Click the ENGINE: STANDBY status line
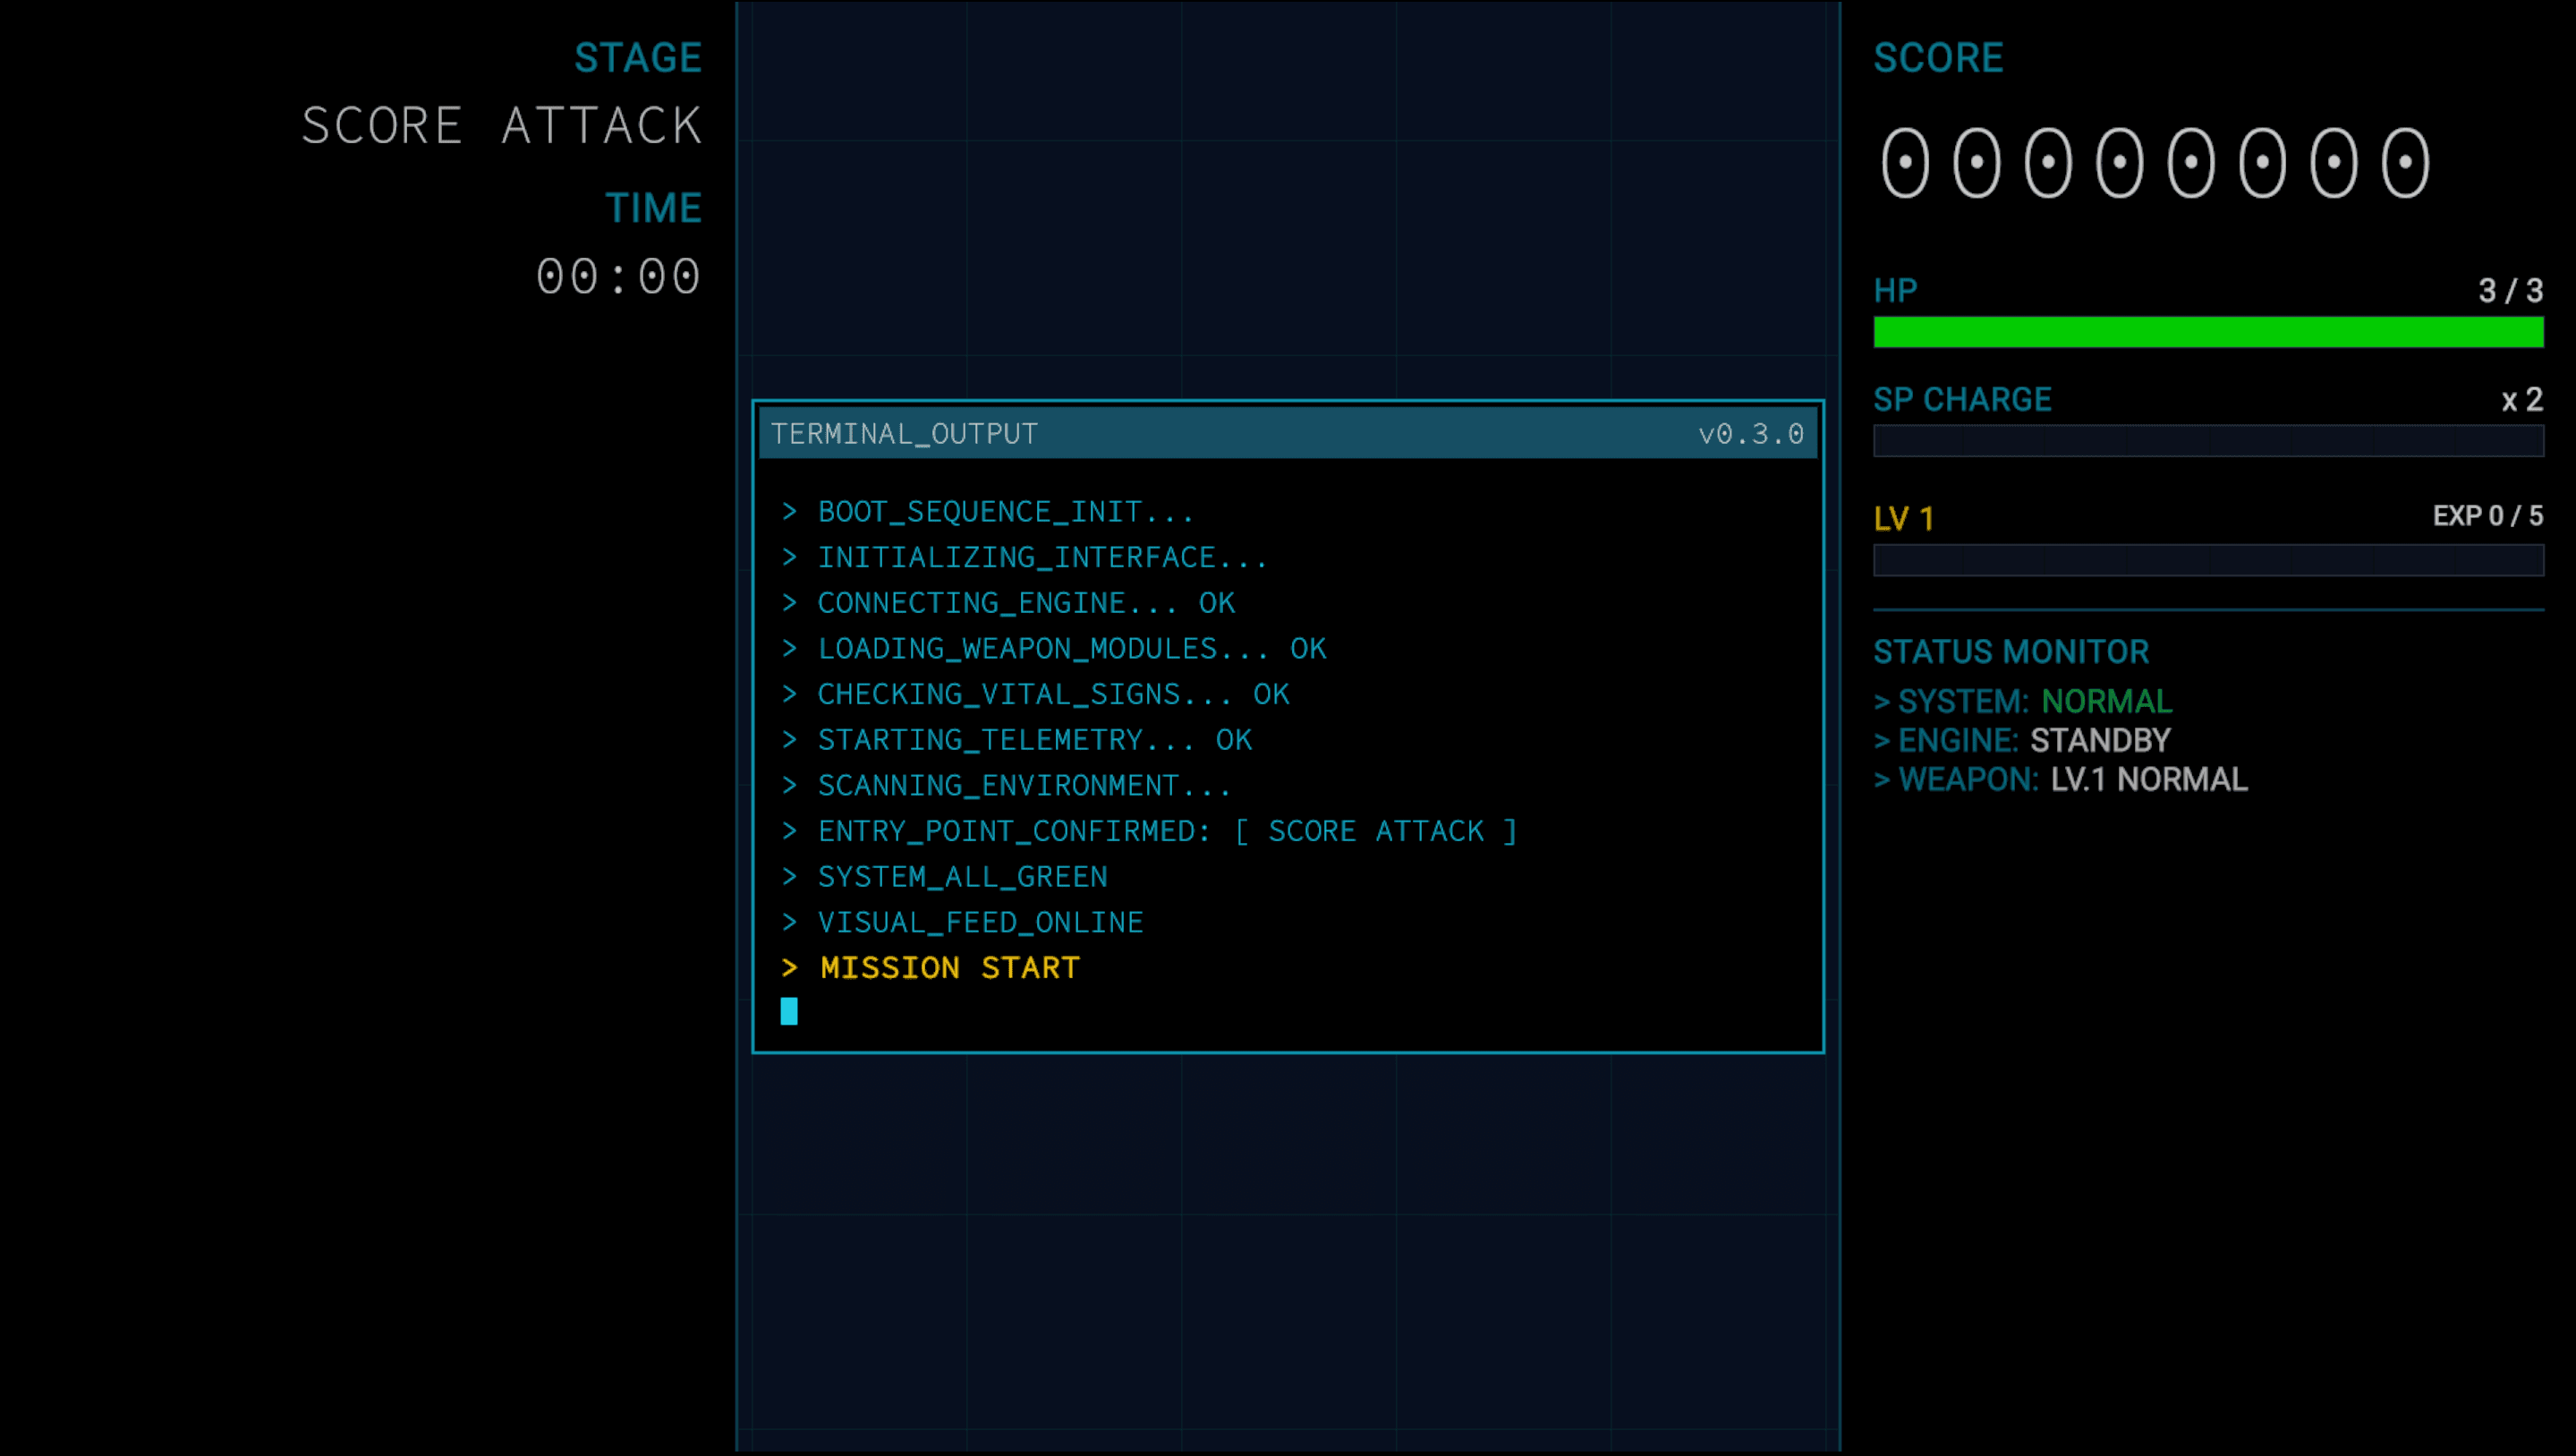This screenshot has width=2576, height=1456. point(2022,740)
